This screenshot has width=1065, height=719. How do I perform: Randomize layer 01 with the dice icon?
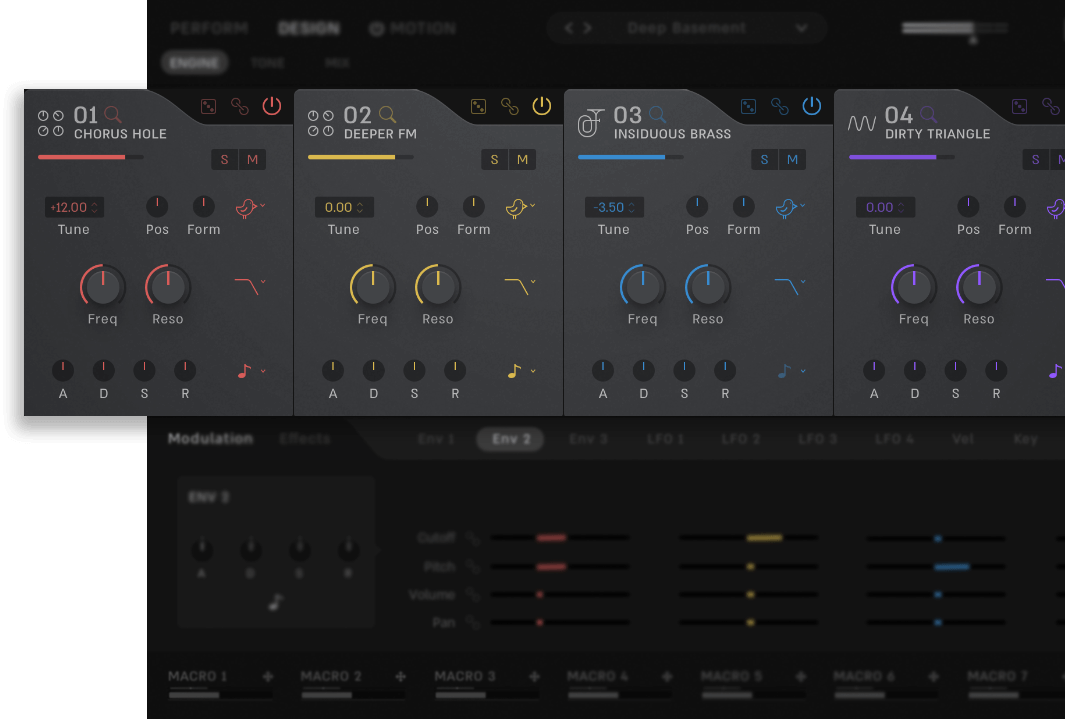coord(208,106)
